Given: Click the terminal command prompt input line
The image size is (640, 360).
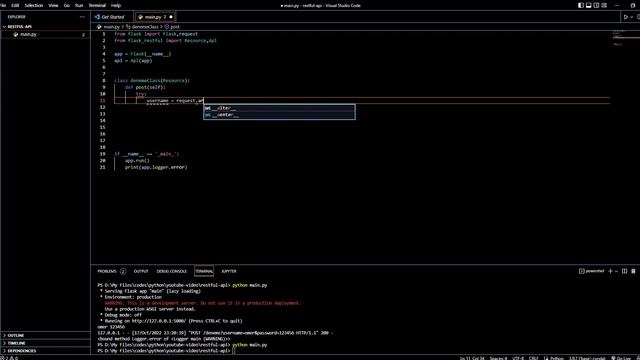Looking at the screenshot, I should [x=165, y=351].
